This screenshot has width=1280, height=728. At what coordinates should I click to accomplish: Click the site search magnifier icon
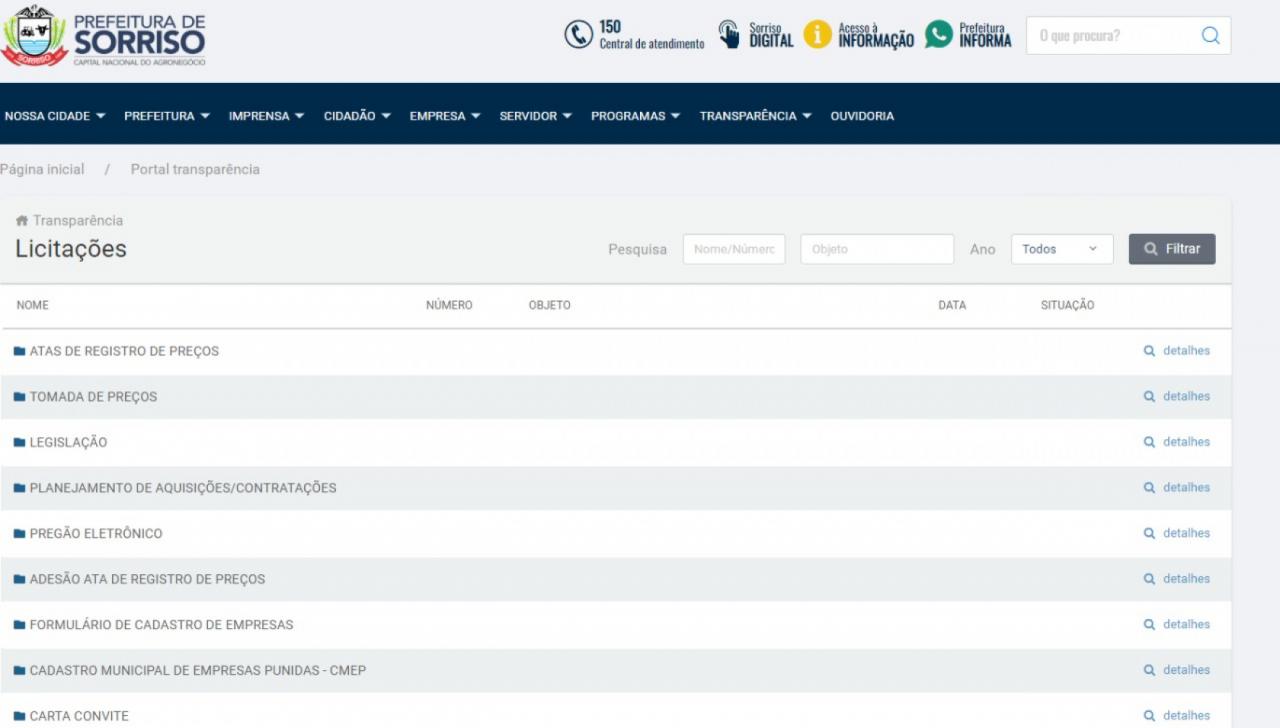coord(1210,36)
